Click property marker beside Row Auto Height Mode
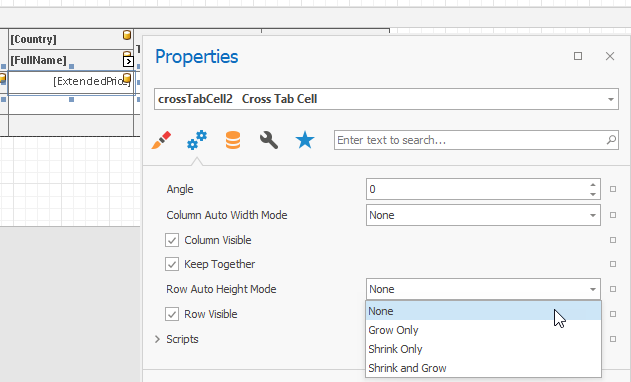631x382 pixels. click(x=613, y=289)
